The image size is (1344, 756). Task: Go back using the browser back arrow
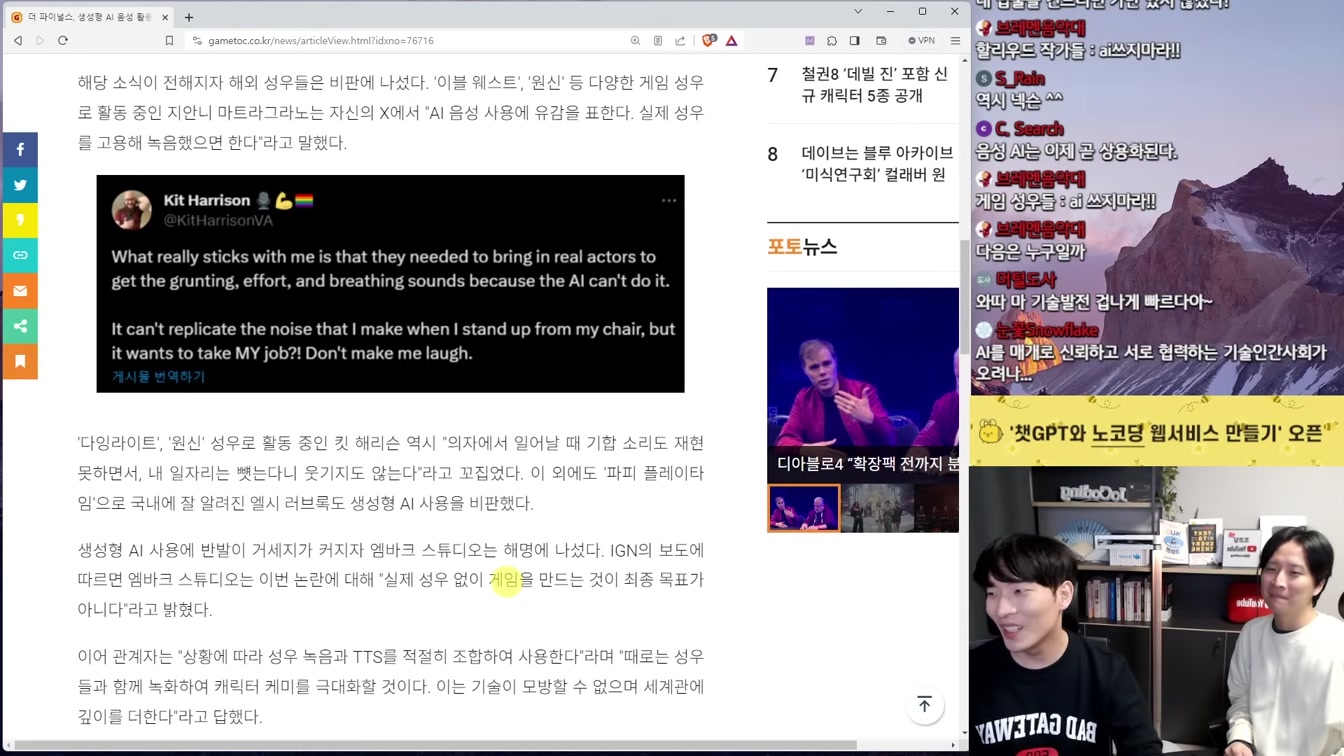pyautogui.click(x=18, y=41)
